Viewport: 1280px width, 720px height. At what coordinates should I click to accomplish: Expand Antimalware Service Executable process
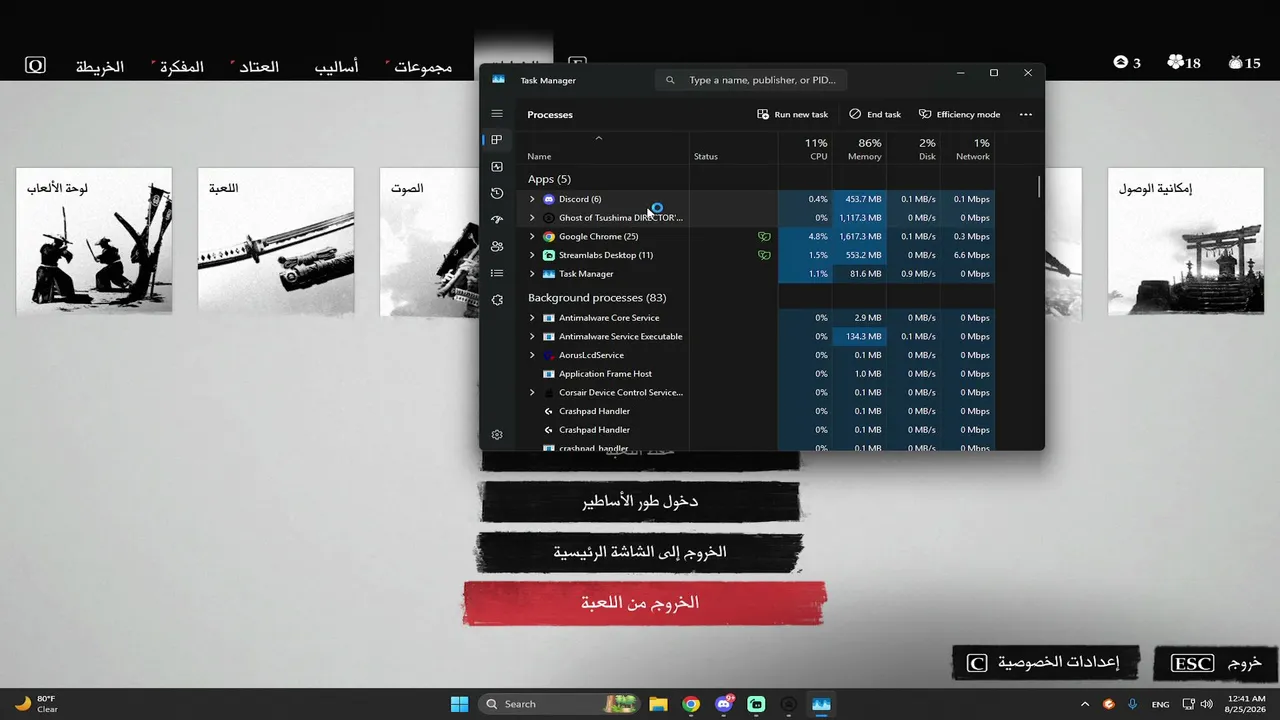pyautogui.click(x=532, y=337)
